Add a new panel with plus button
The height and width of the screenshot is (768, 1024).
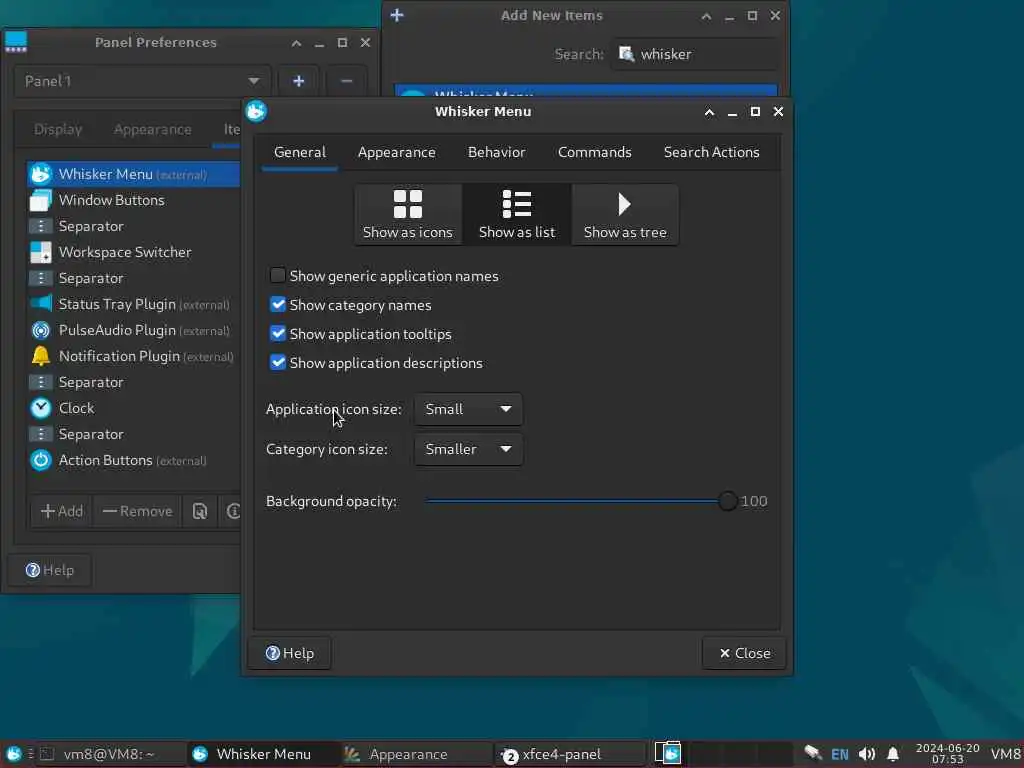point(298,81)
